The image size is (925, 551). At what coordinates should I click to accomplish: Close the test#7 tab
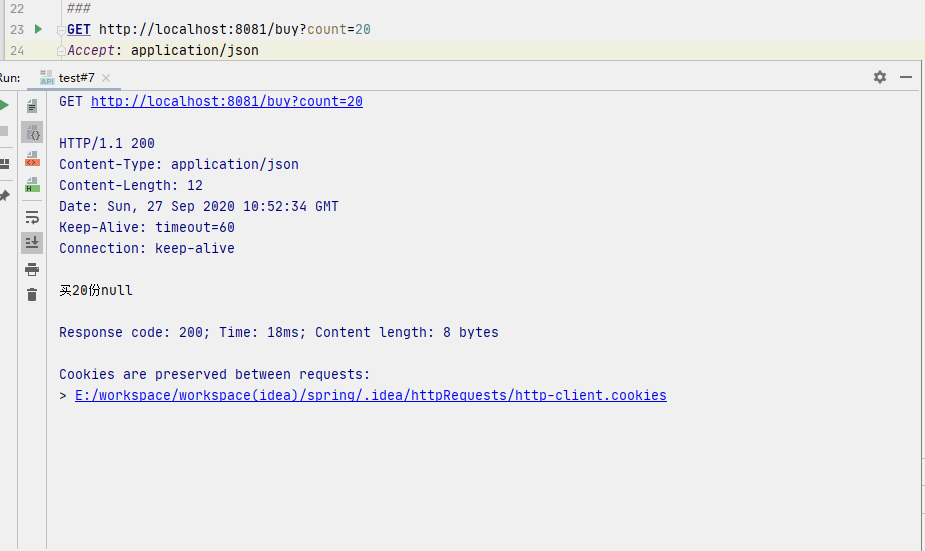(106, 78)
